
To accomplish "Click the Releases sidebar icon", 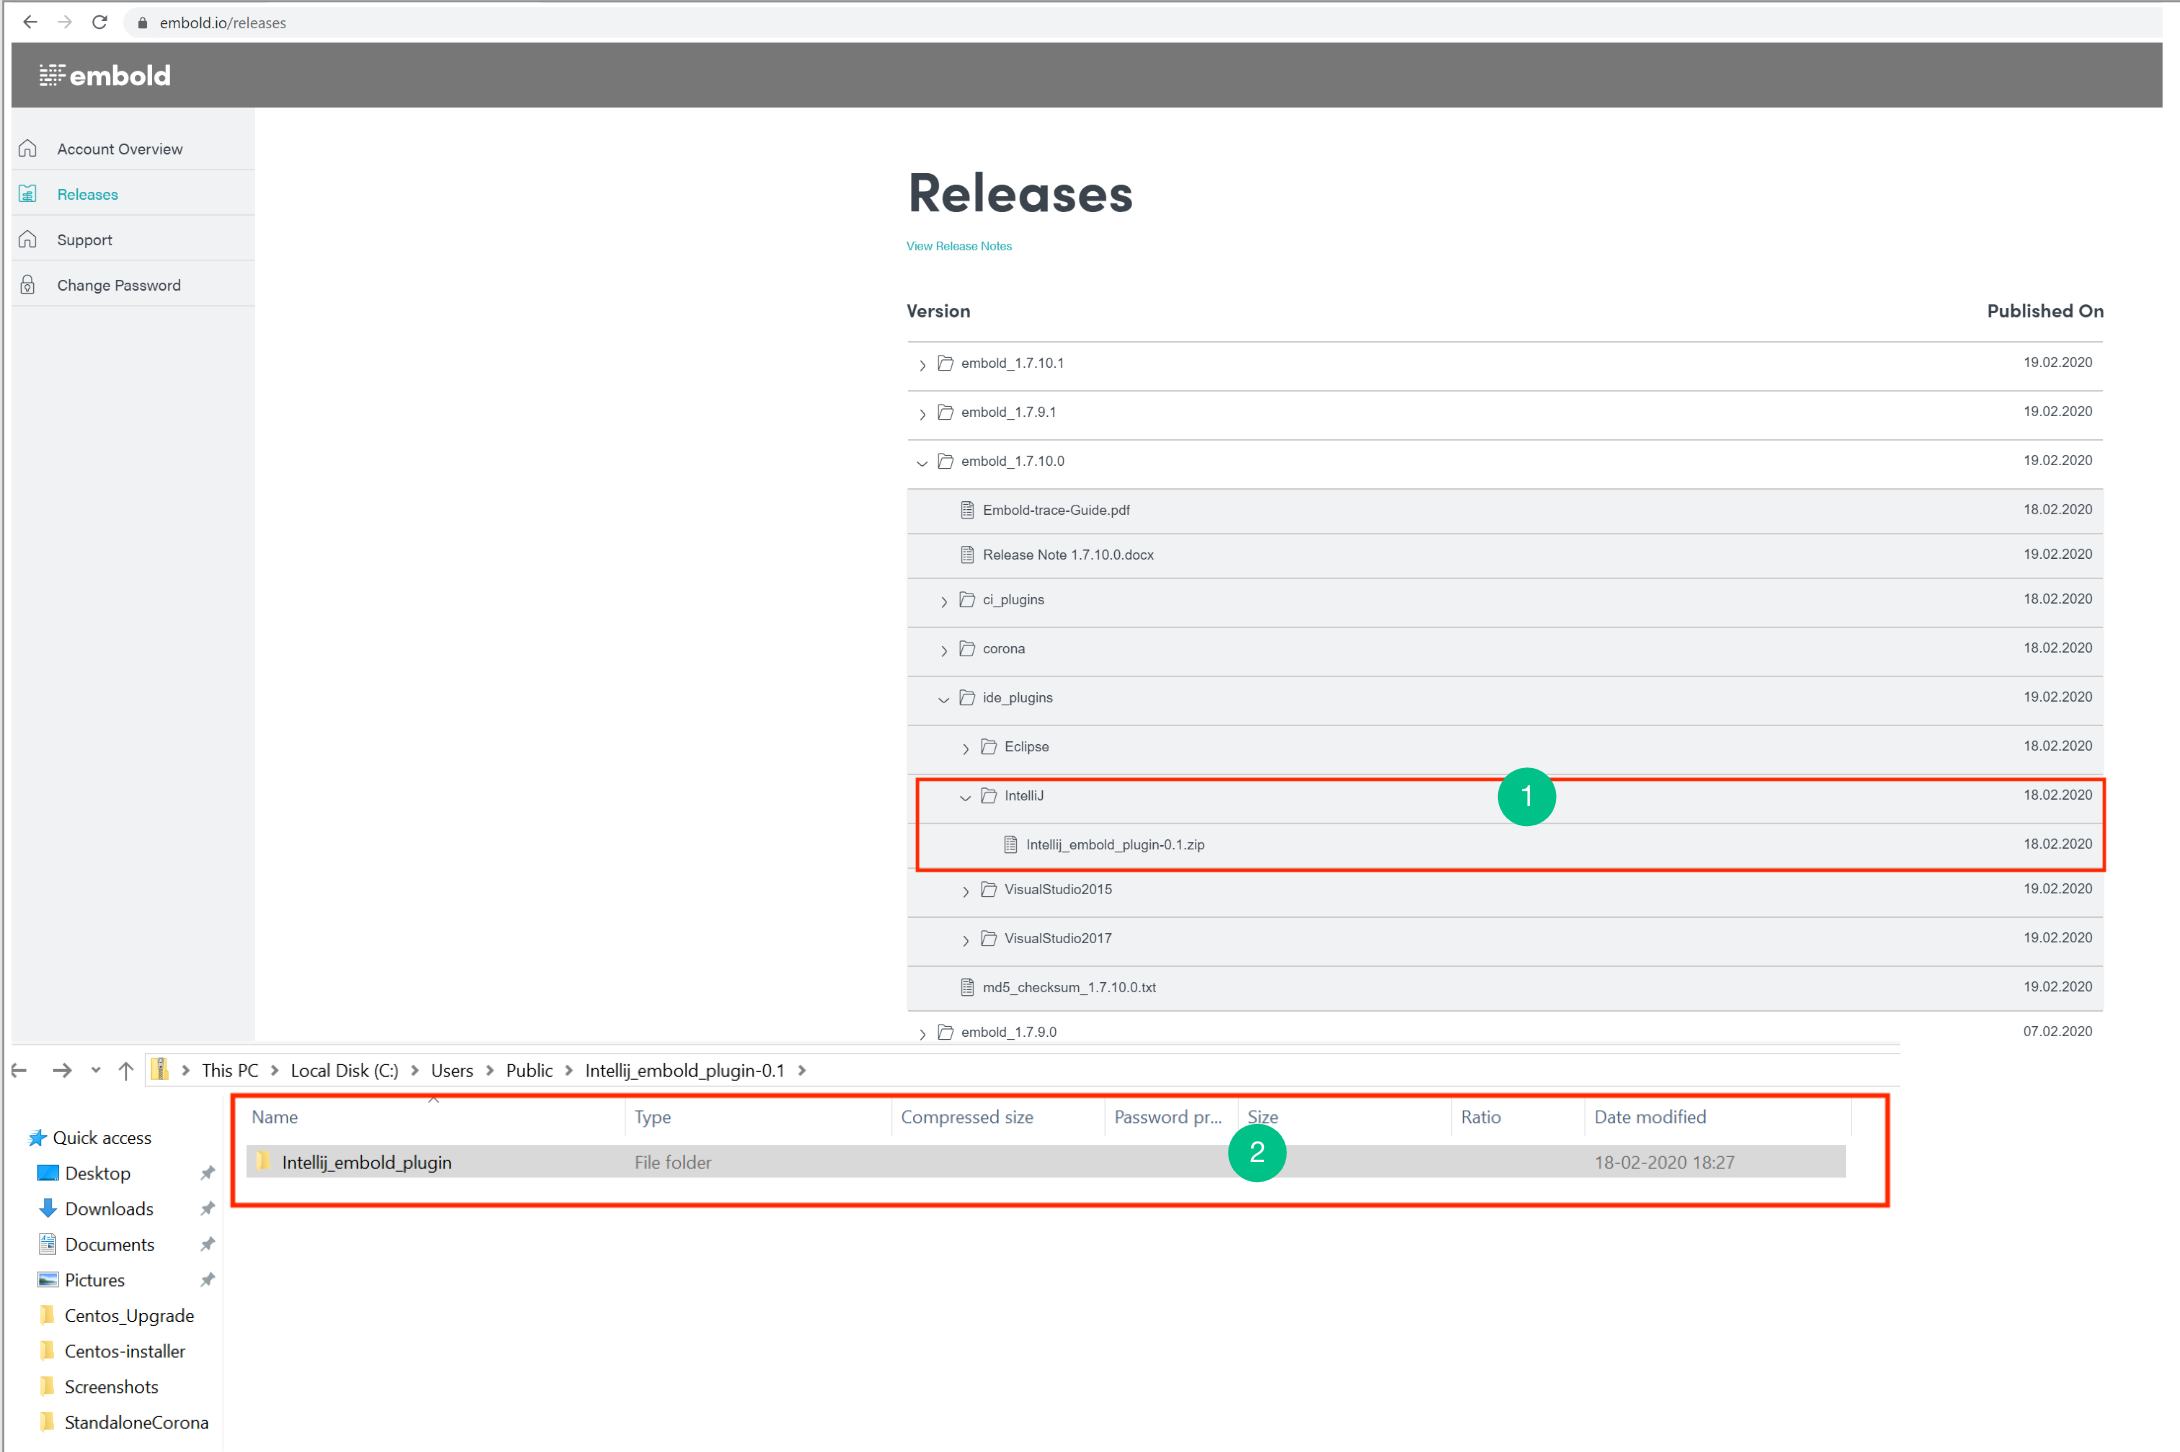I will coord(28,194).
